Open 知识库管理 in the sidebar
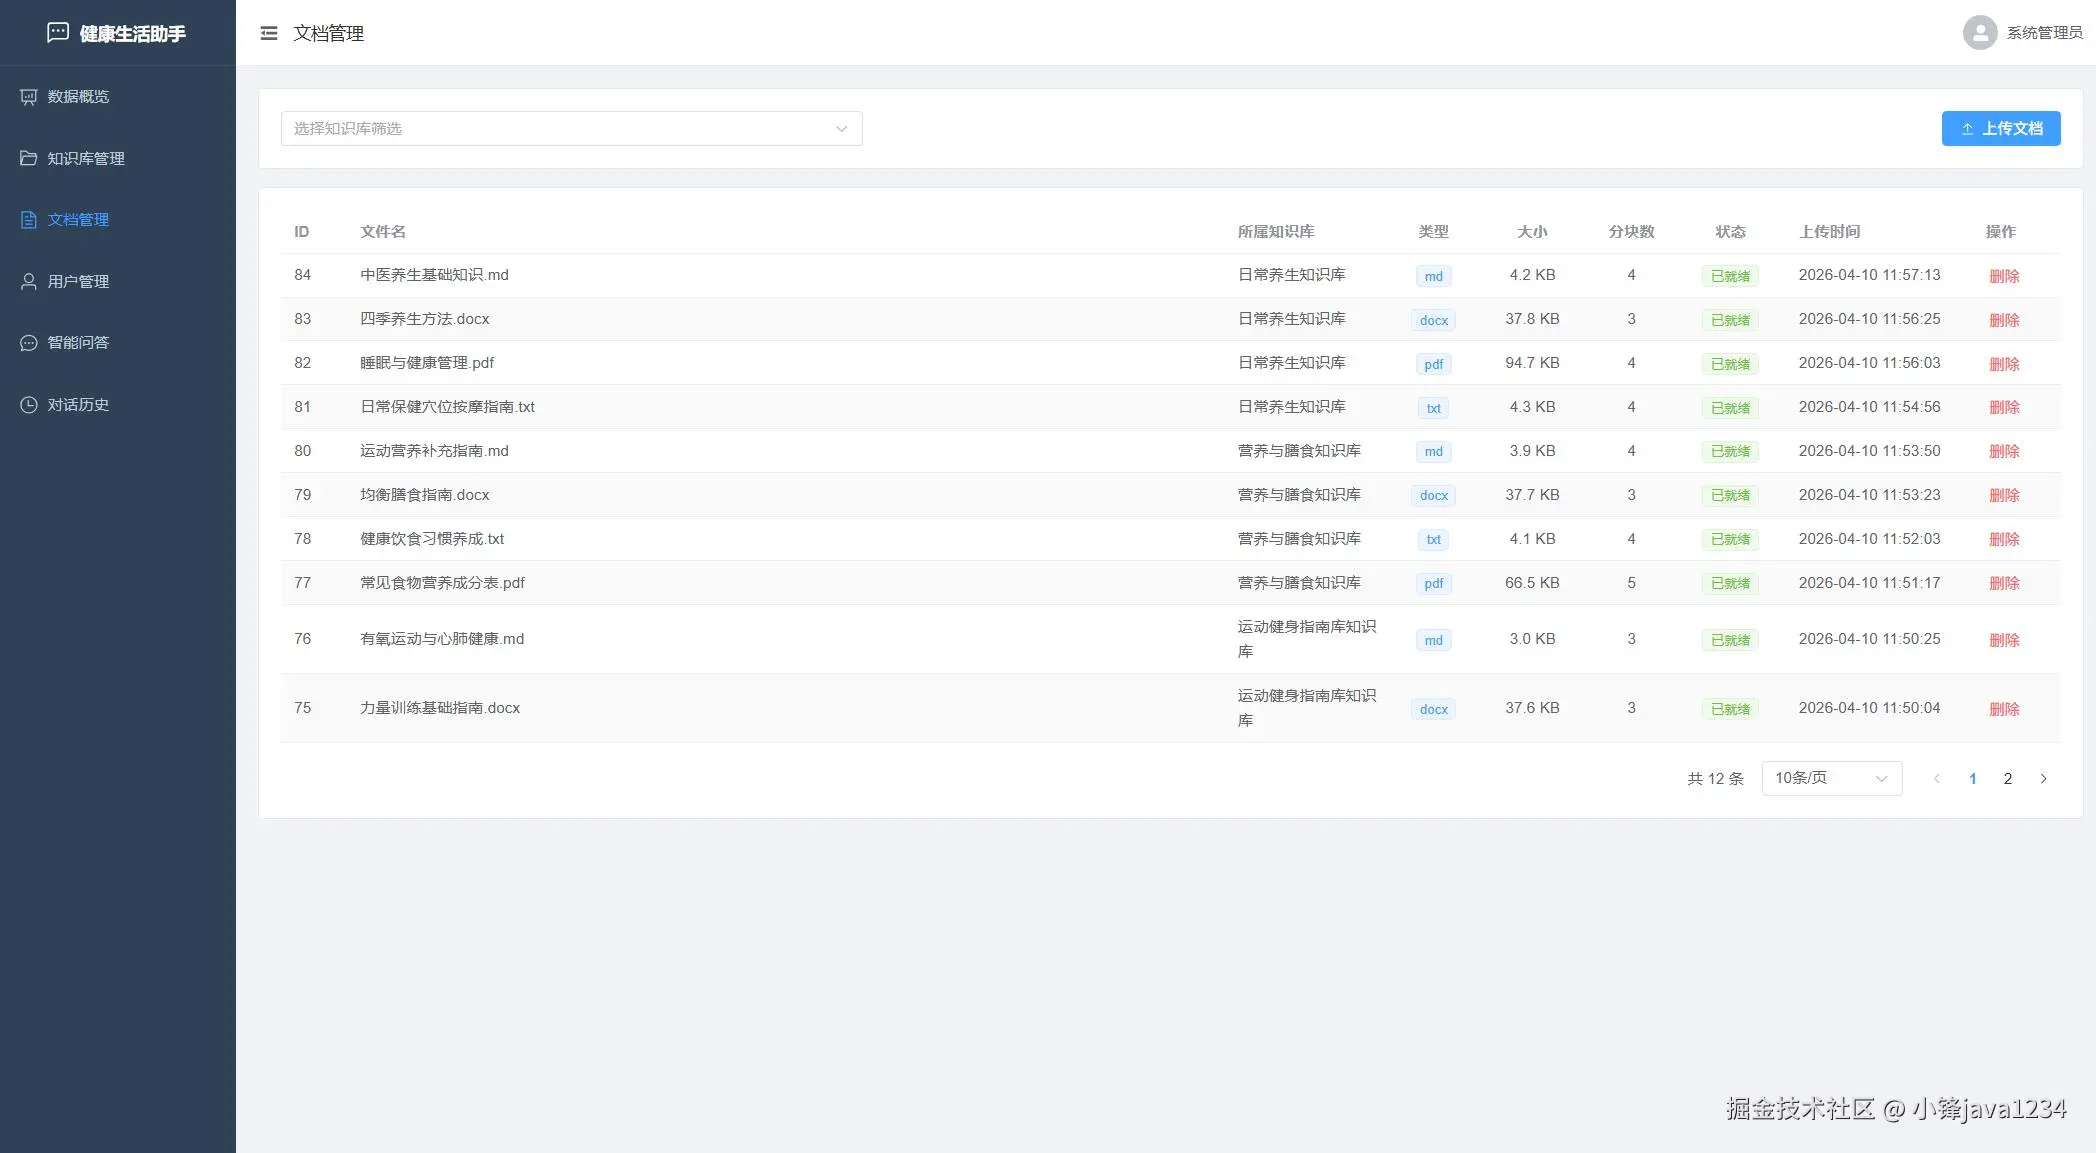Image resolution: width=2096 pixels, height=1153 pixels. 86,158
